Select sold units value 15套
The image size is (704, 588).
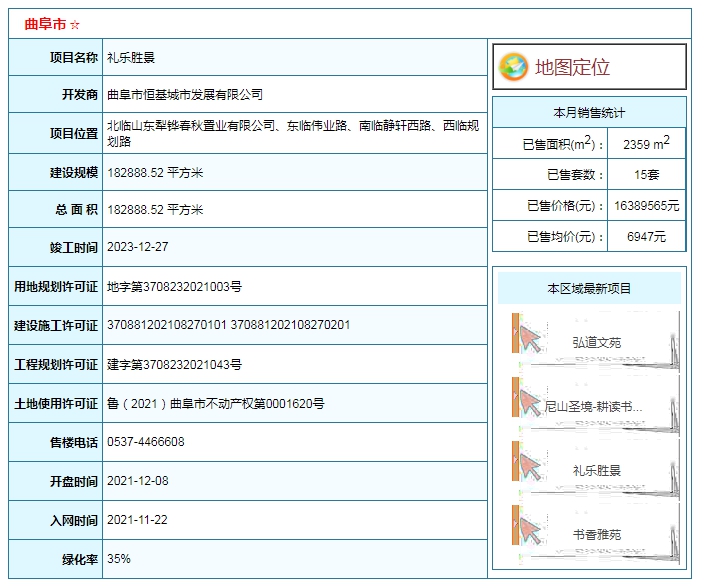click(646, 175)
